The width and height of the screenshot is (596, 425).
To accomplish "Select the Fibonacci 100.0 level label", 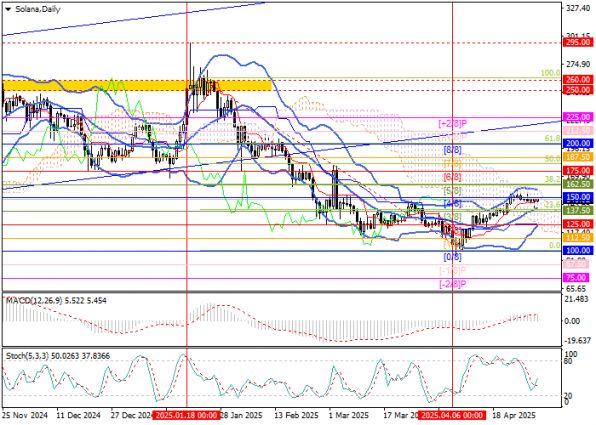I will coord(550,73).
